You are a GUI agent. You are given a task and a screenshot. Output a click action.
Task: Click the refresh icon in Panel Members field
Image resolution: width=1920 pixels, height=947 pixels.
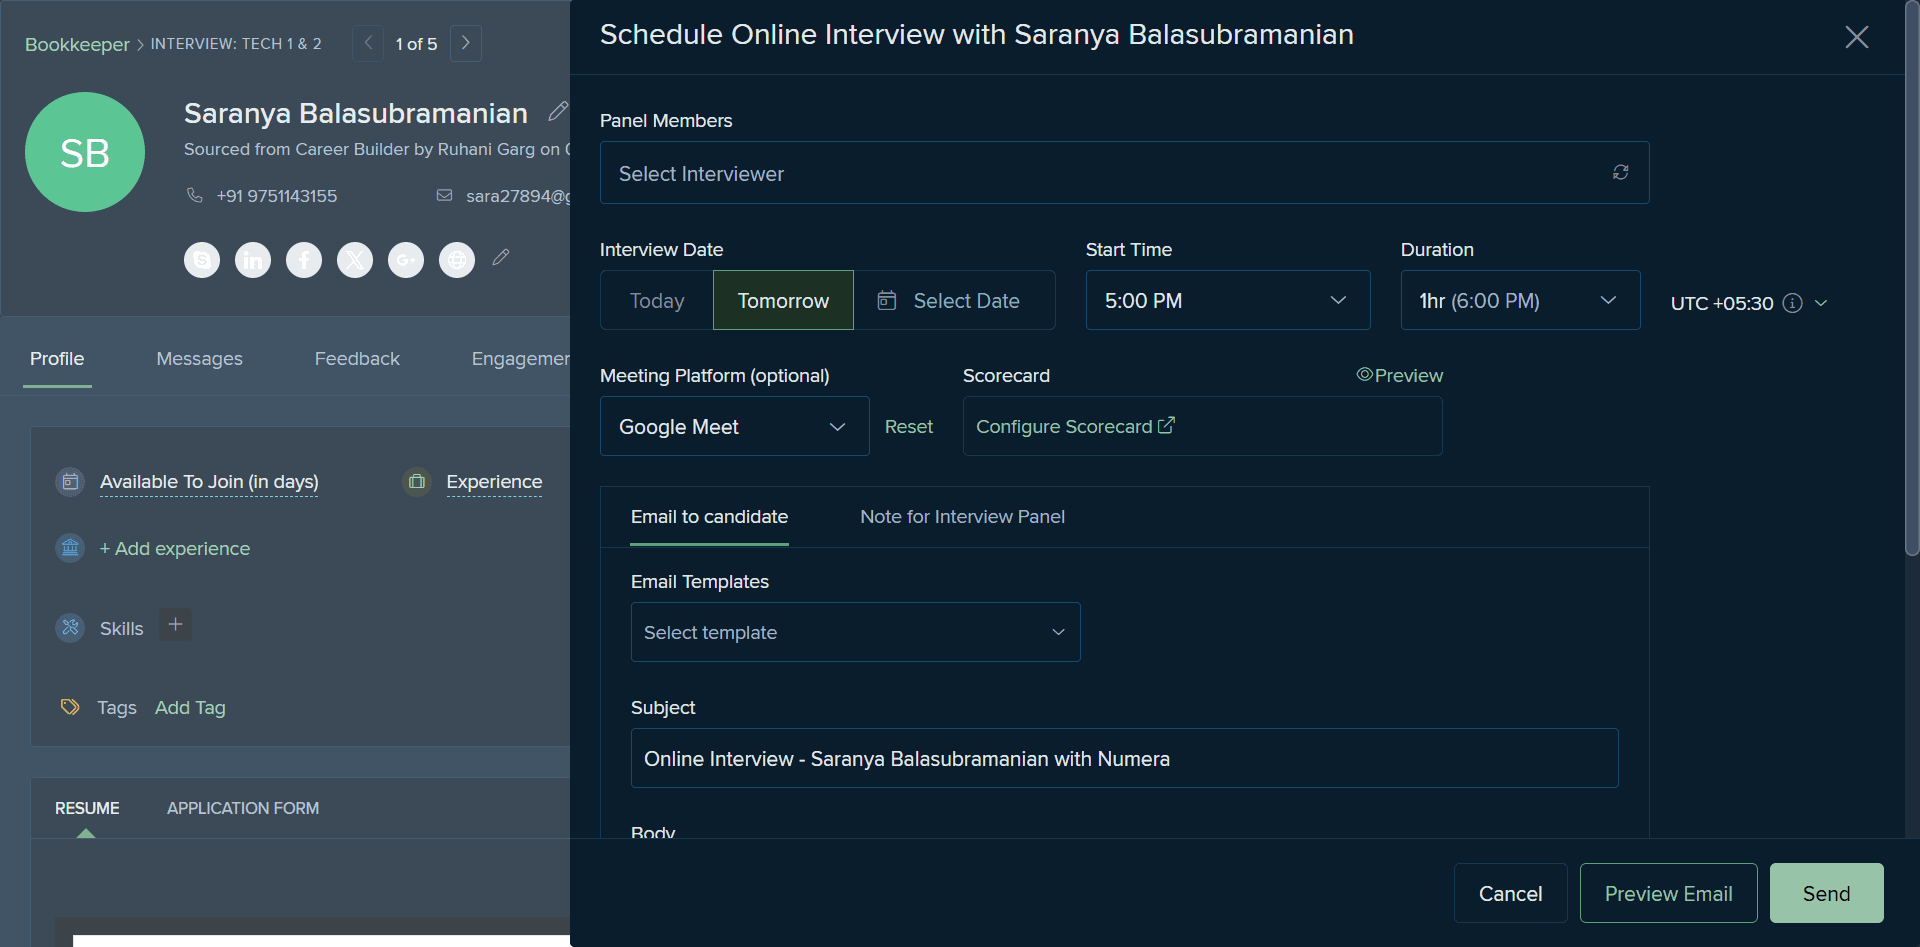pyautogui.click(x=1620, y=172)
